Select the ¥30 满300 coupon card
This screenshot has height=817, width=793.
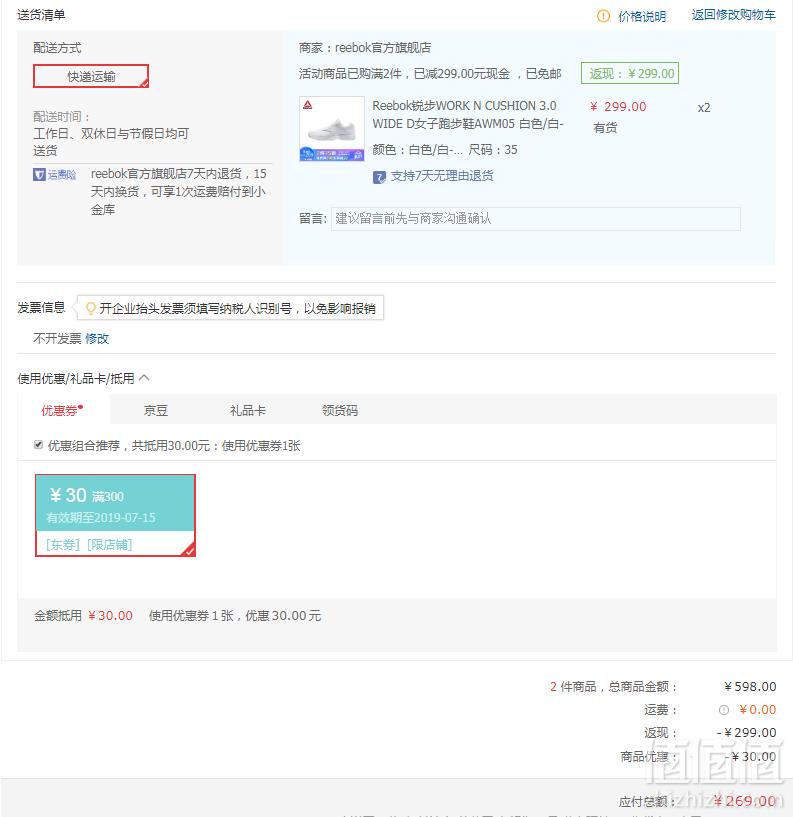(115, 515)
